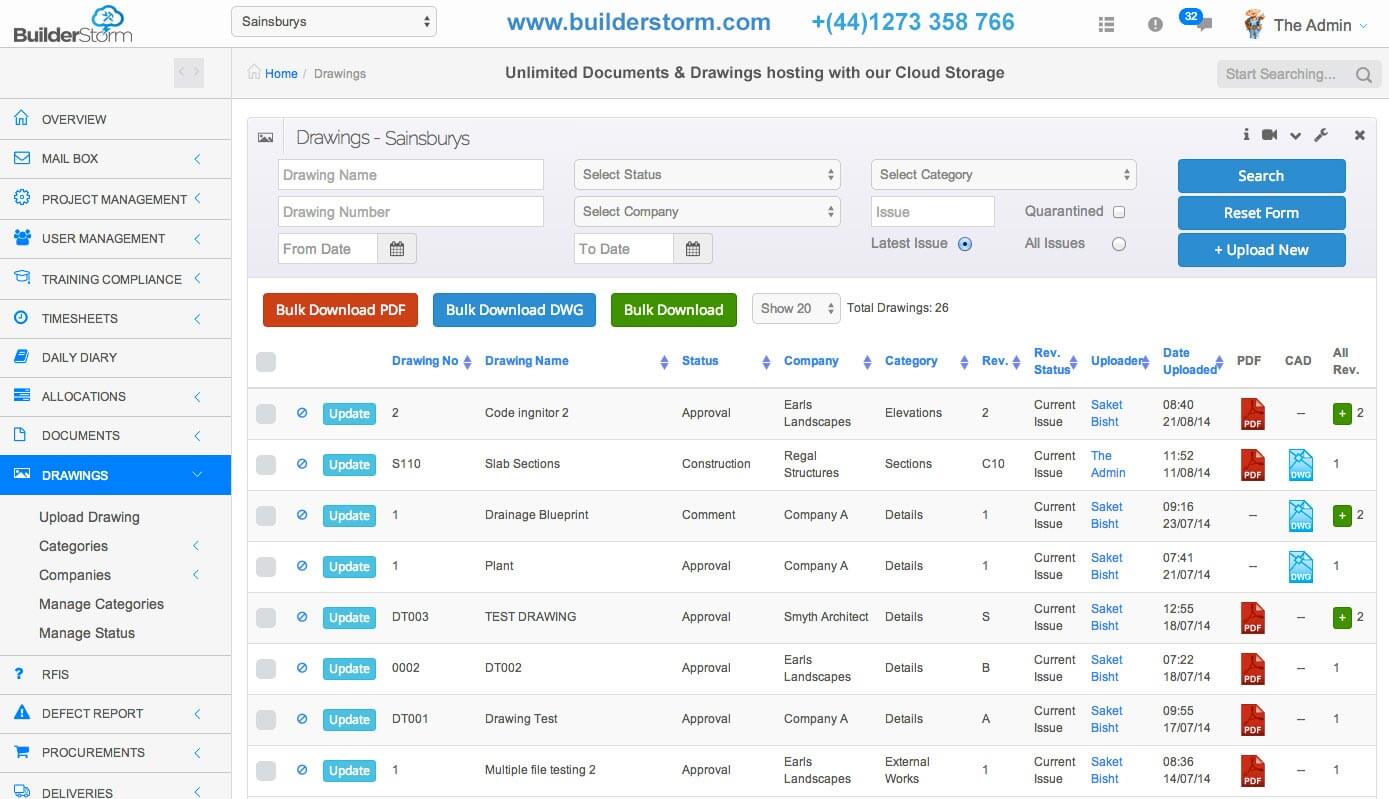Click Update button for Drawing Test row
This screenshot has width=1389, height=799.
click(349, 719)
